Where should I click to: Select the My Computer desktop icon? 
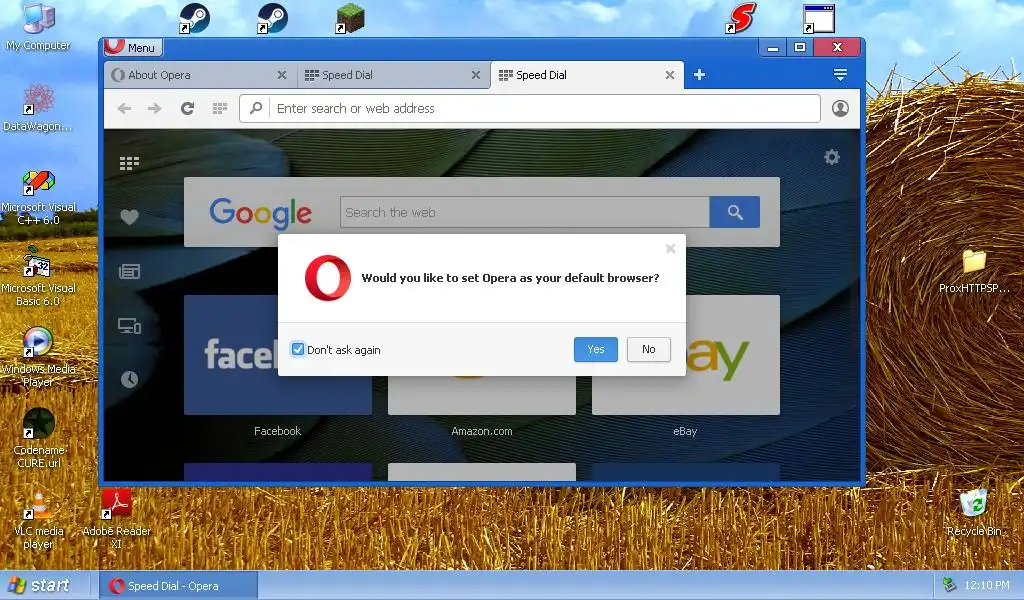point(38,27)
